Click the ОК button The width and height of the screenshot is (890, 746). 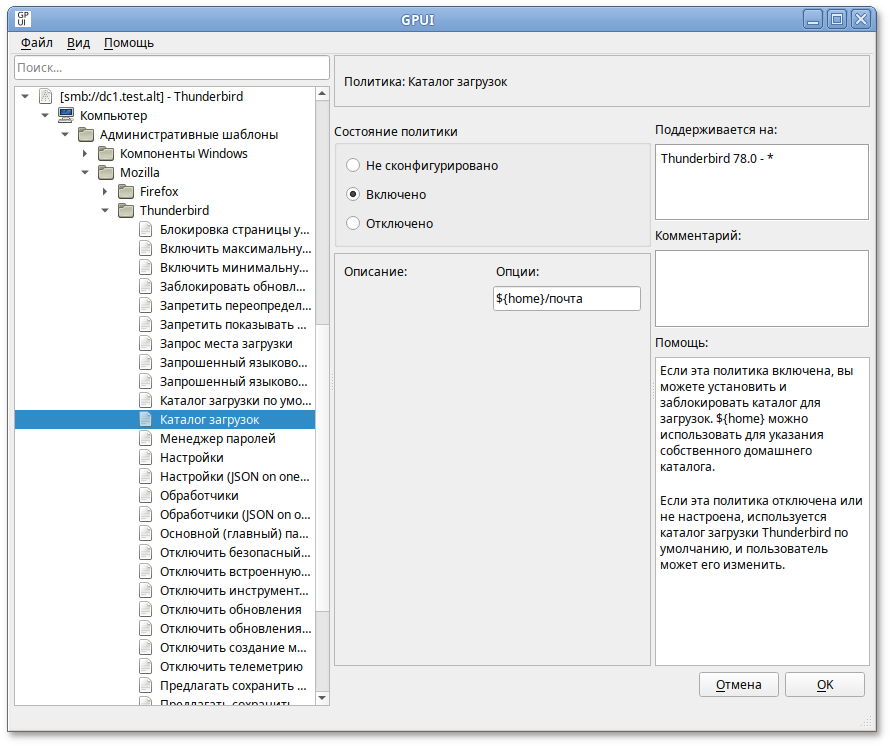pyautogui.click(x=824, y=684)
